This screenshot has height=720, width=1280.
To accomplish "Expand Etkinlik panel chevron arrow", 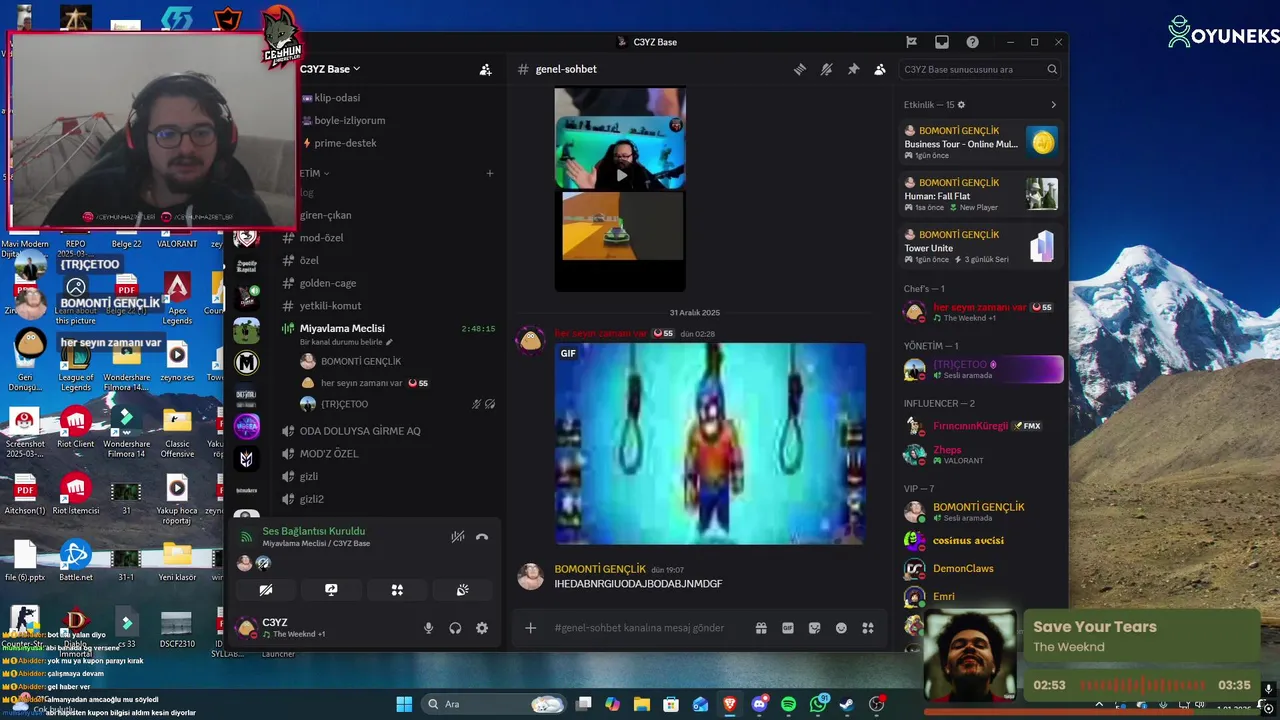I will coord(1053,105).
